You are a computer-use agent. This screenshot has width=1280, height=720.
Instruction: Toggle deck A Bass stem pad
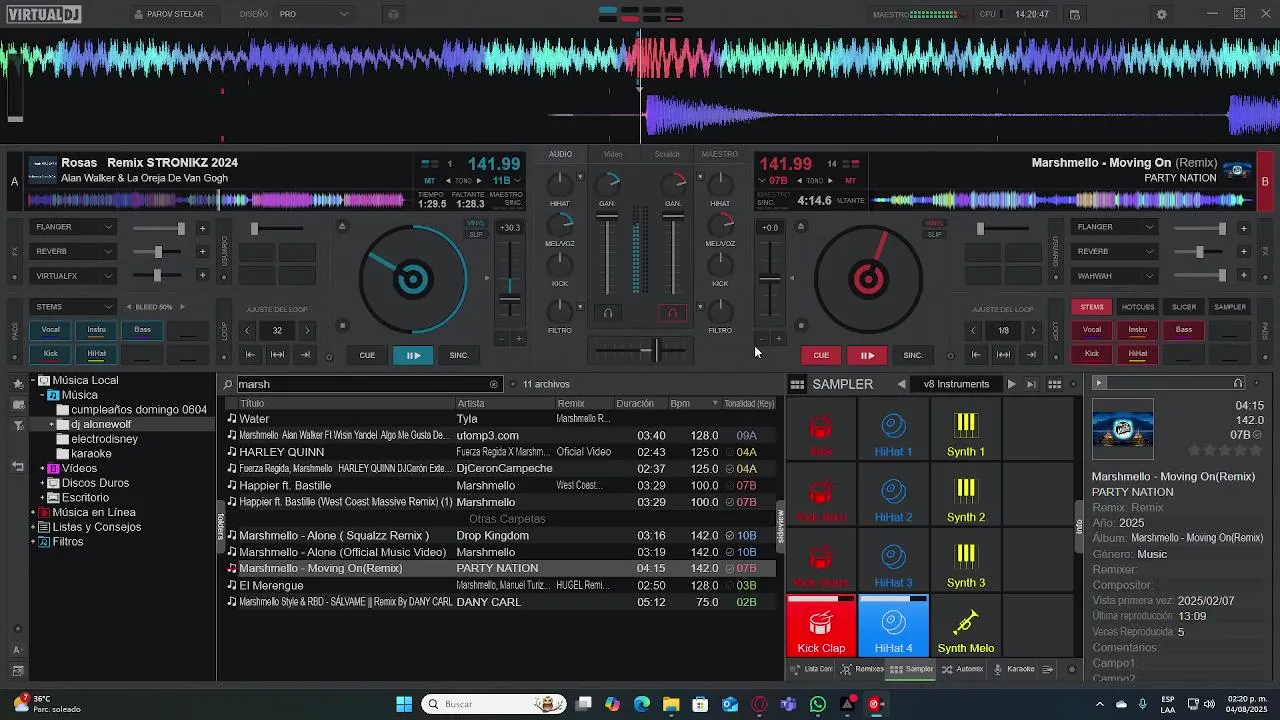click(x=143, y=330)
